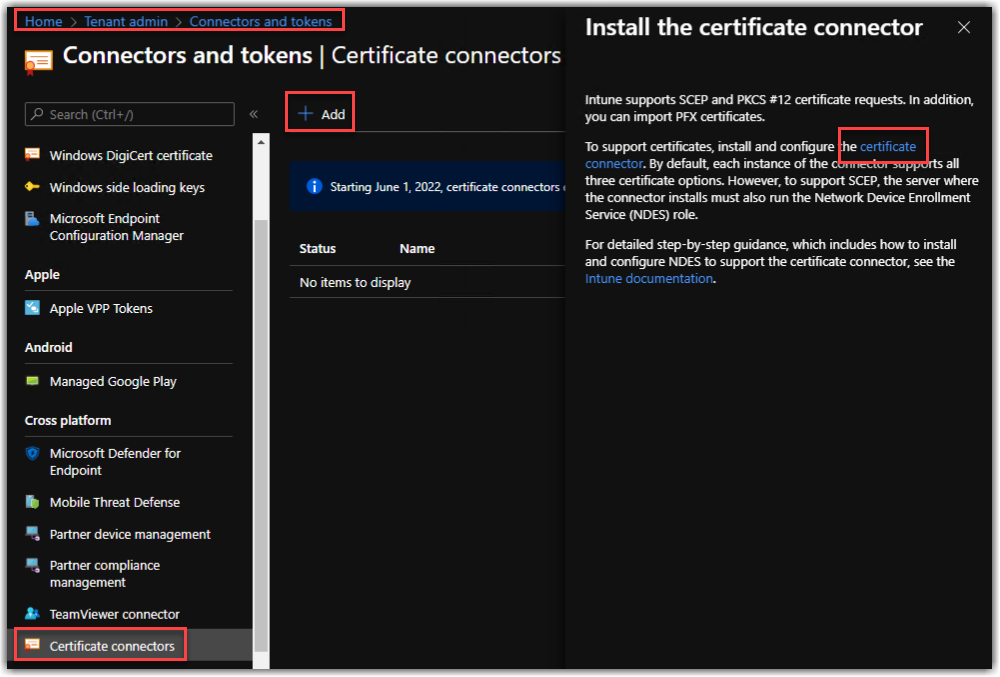The width and height of the screenshot is (1000, 677).
Task: Click the magnifier icon in the search box
Action: tap(38, 114)
